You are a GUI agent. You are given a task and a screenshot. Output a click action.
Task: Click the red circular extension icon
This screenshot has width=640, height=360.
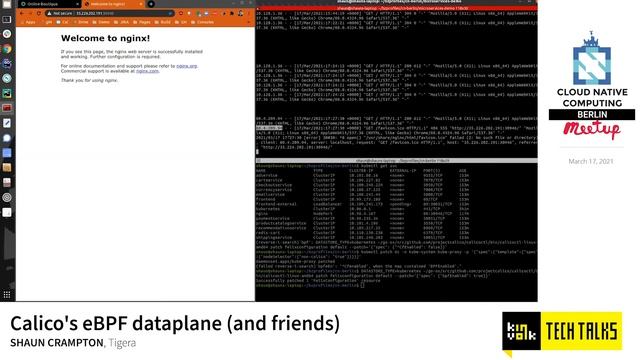click(x=181, y=13)
